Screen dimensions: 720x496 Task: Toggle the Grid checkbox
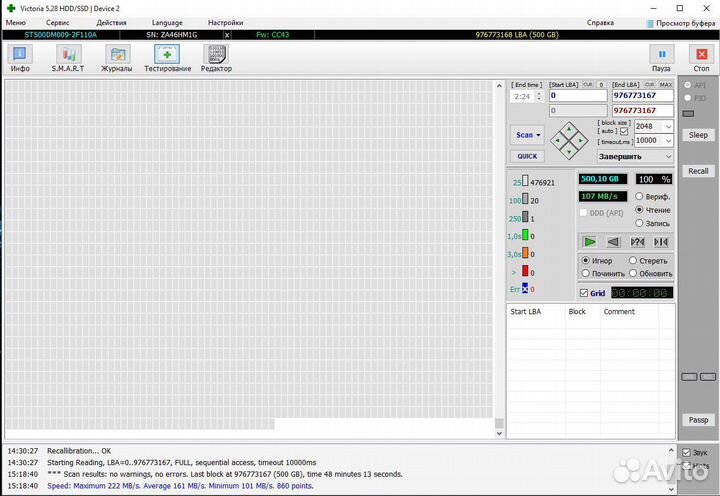pos(585,293)
